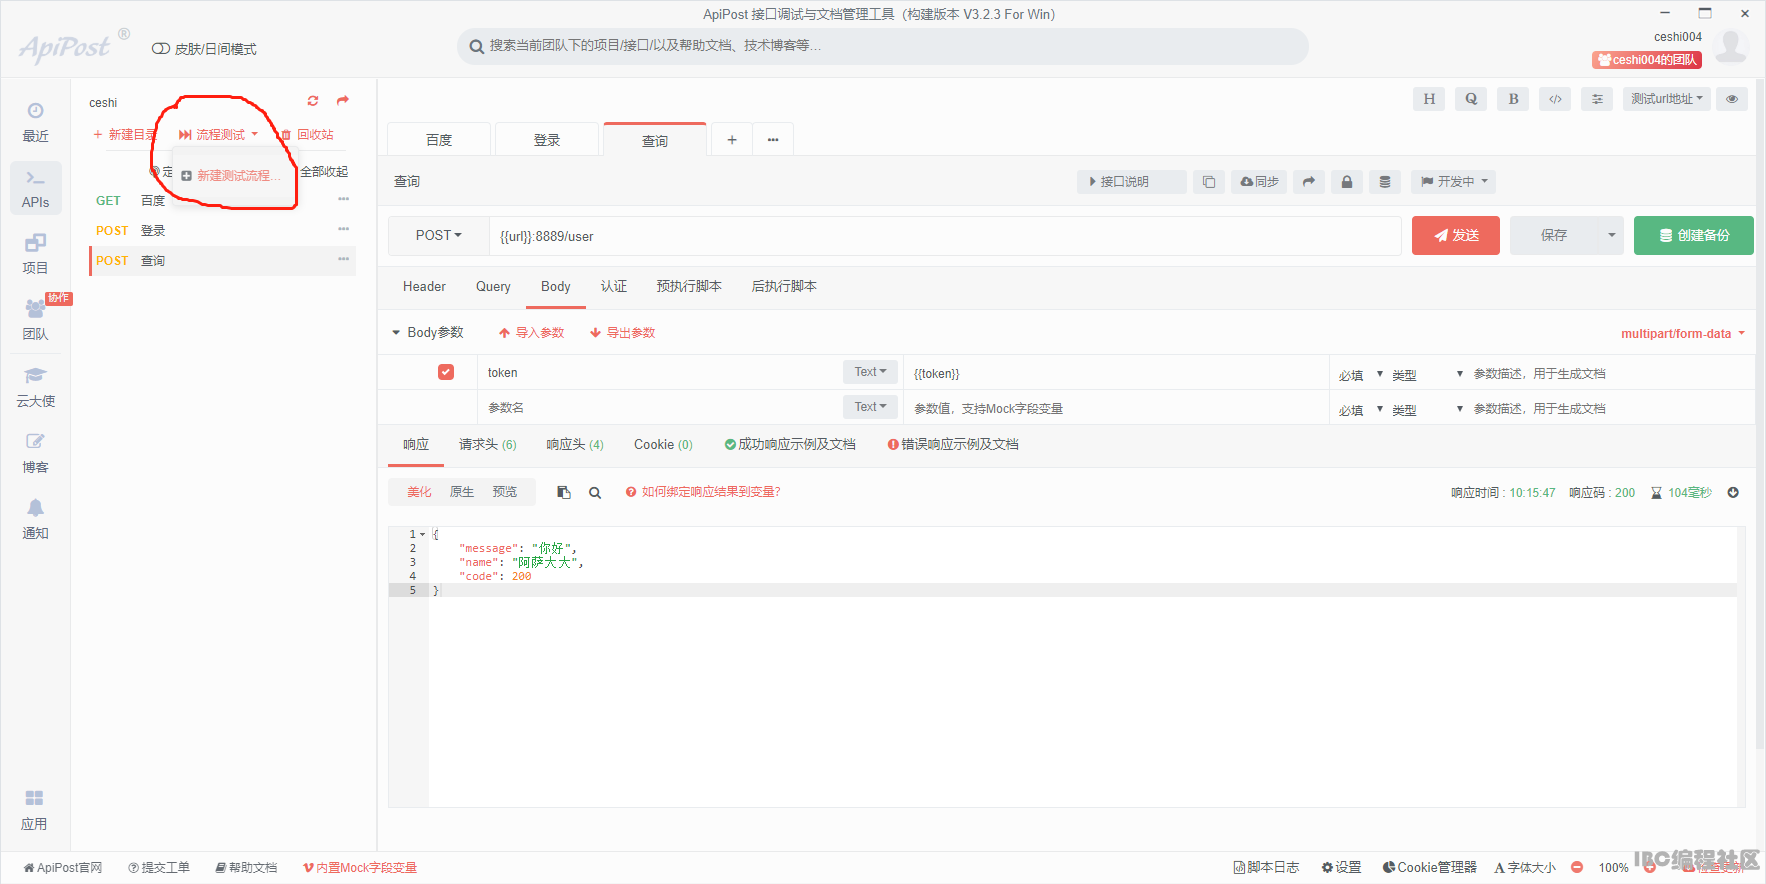This screenshot has height=884, width=1766.
Task: Download response via the download circle icon
Action: (x=1733, y=492)
